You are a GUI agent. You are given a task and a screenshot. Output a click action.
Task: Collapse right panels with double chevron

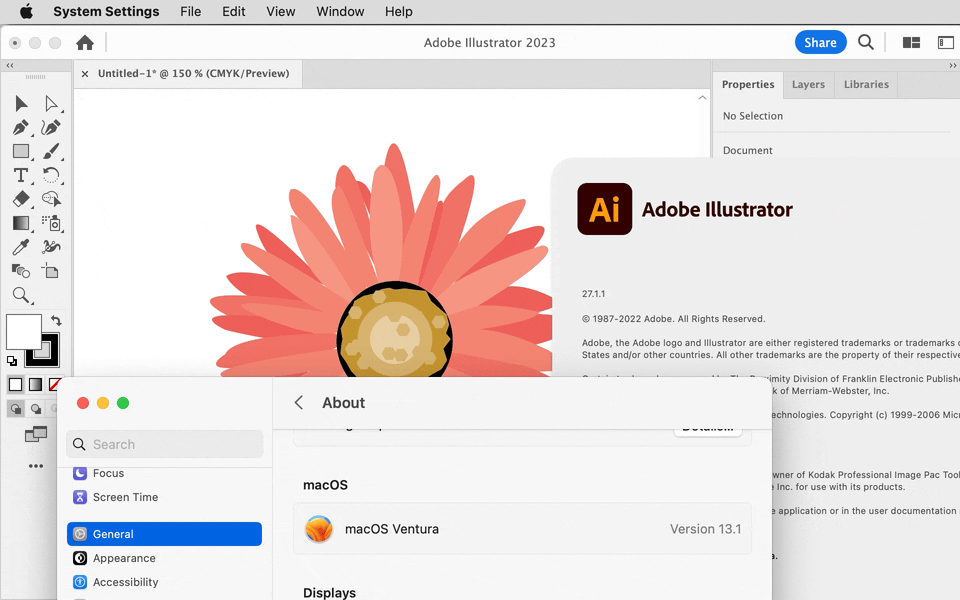tap(953, 66)
